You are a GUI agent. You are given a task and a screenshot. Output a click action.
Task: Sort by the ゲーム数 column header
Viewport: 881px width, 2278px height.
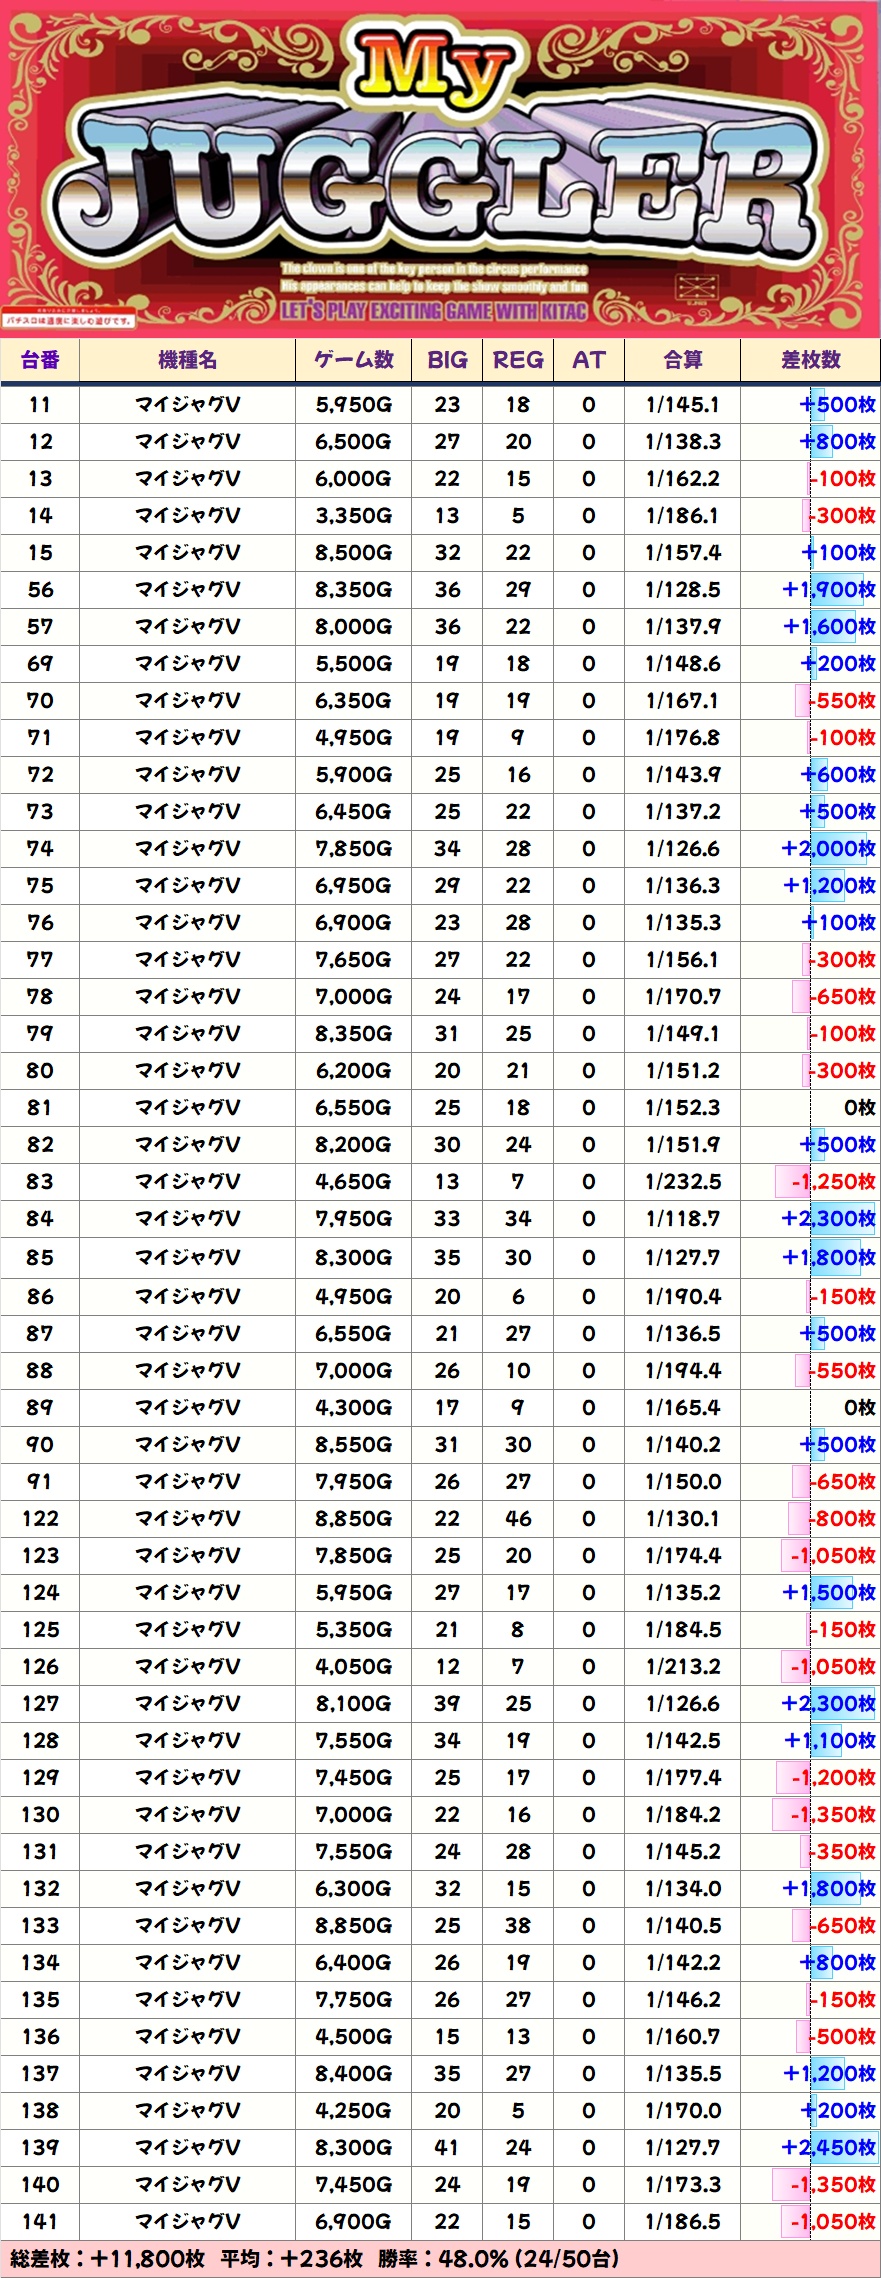coord(353,360)
